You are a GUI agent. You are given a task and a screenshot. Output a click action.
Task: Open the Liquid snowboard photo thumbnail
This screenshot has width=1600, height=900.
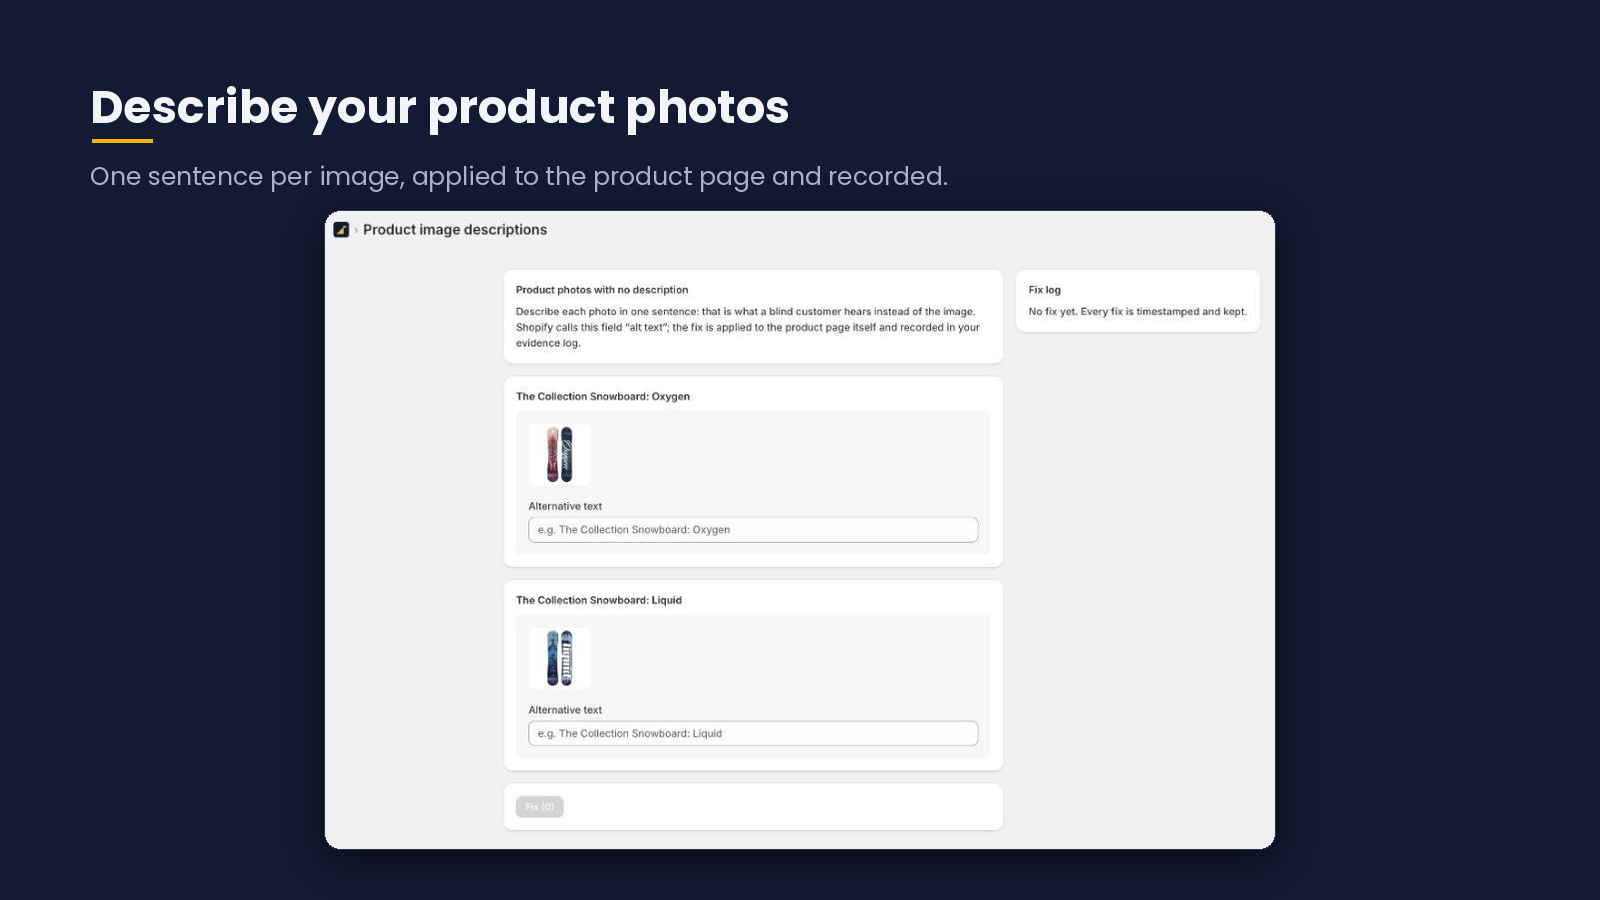coord(560,658)
